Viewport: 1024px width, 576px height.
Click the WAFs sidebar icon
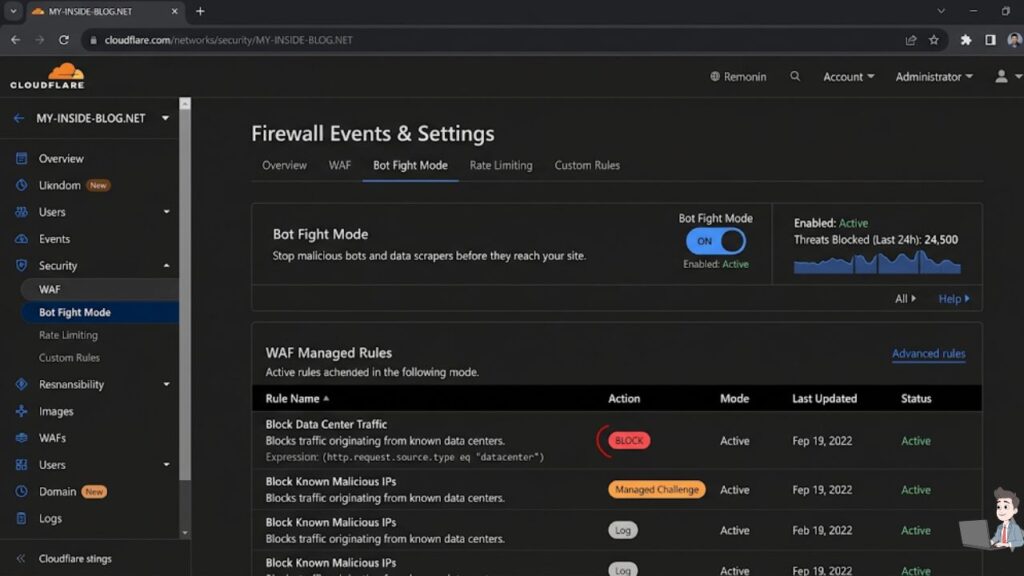pos(22,438)
